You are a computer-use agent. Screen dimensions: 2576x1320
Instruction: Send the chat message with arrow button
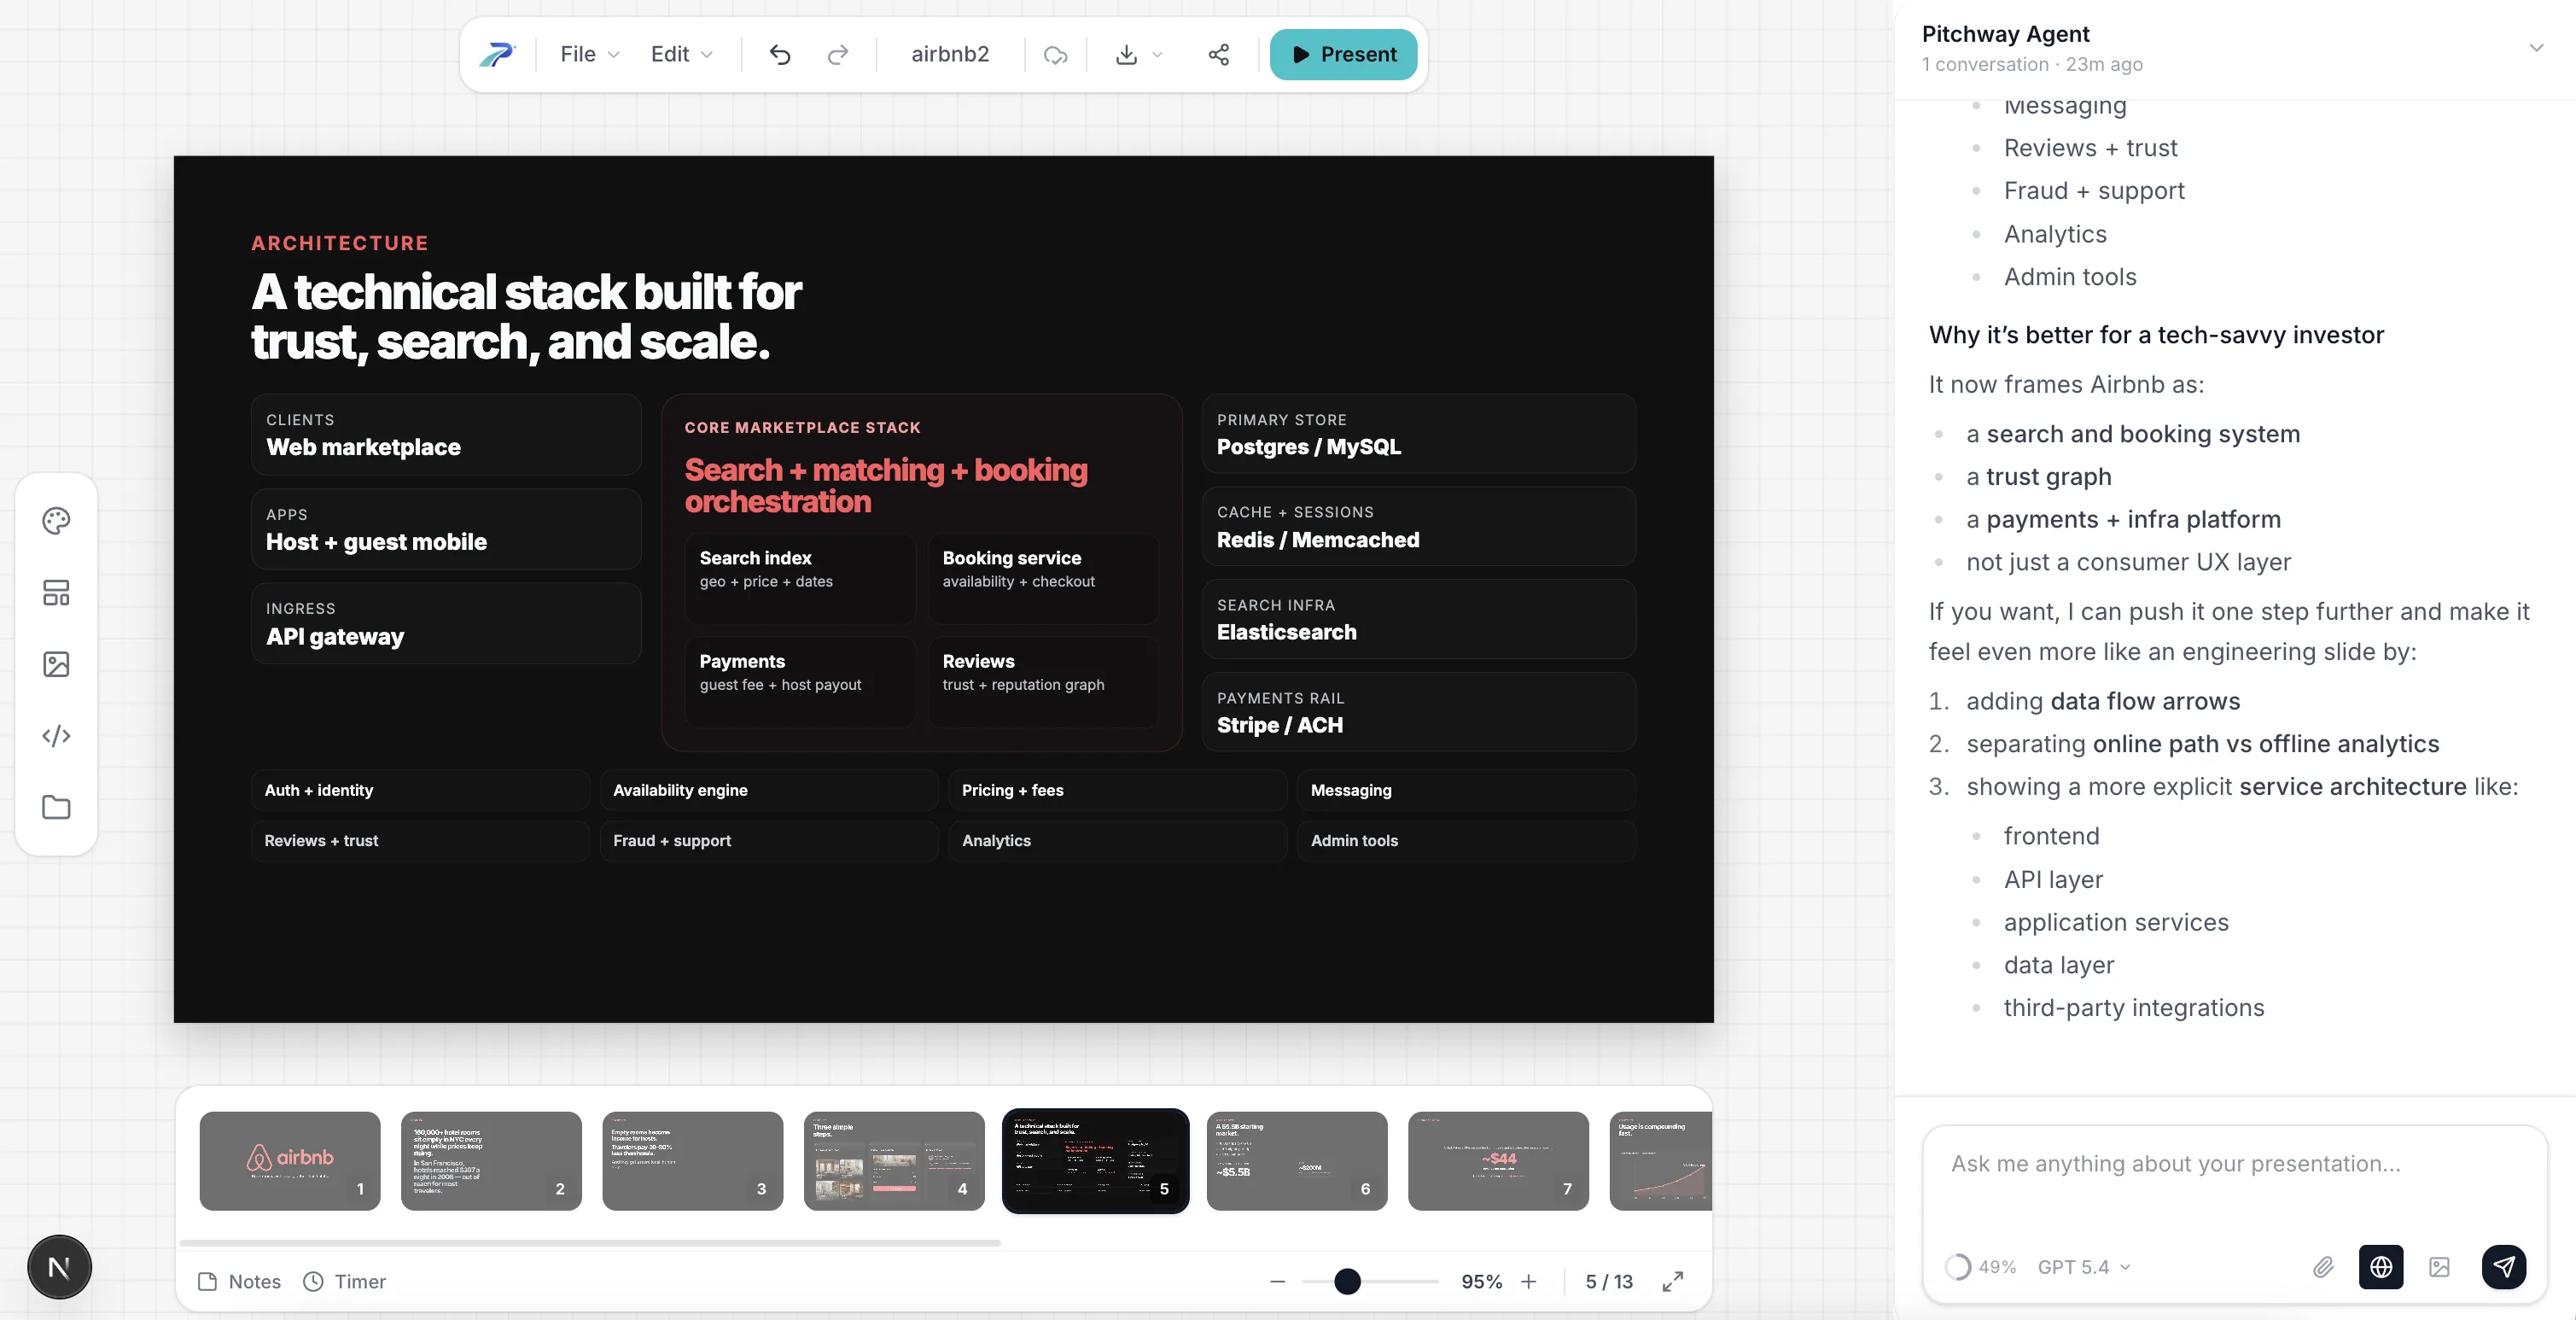[x=2503, y=1267]
